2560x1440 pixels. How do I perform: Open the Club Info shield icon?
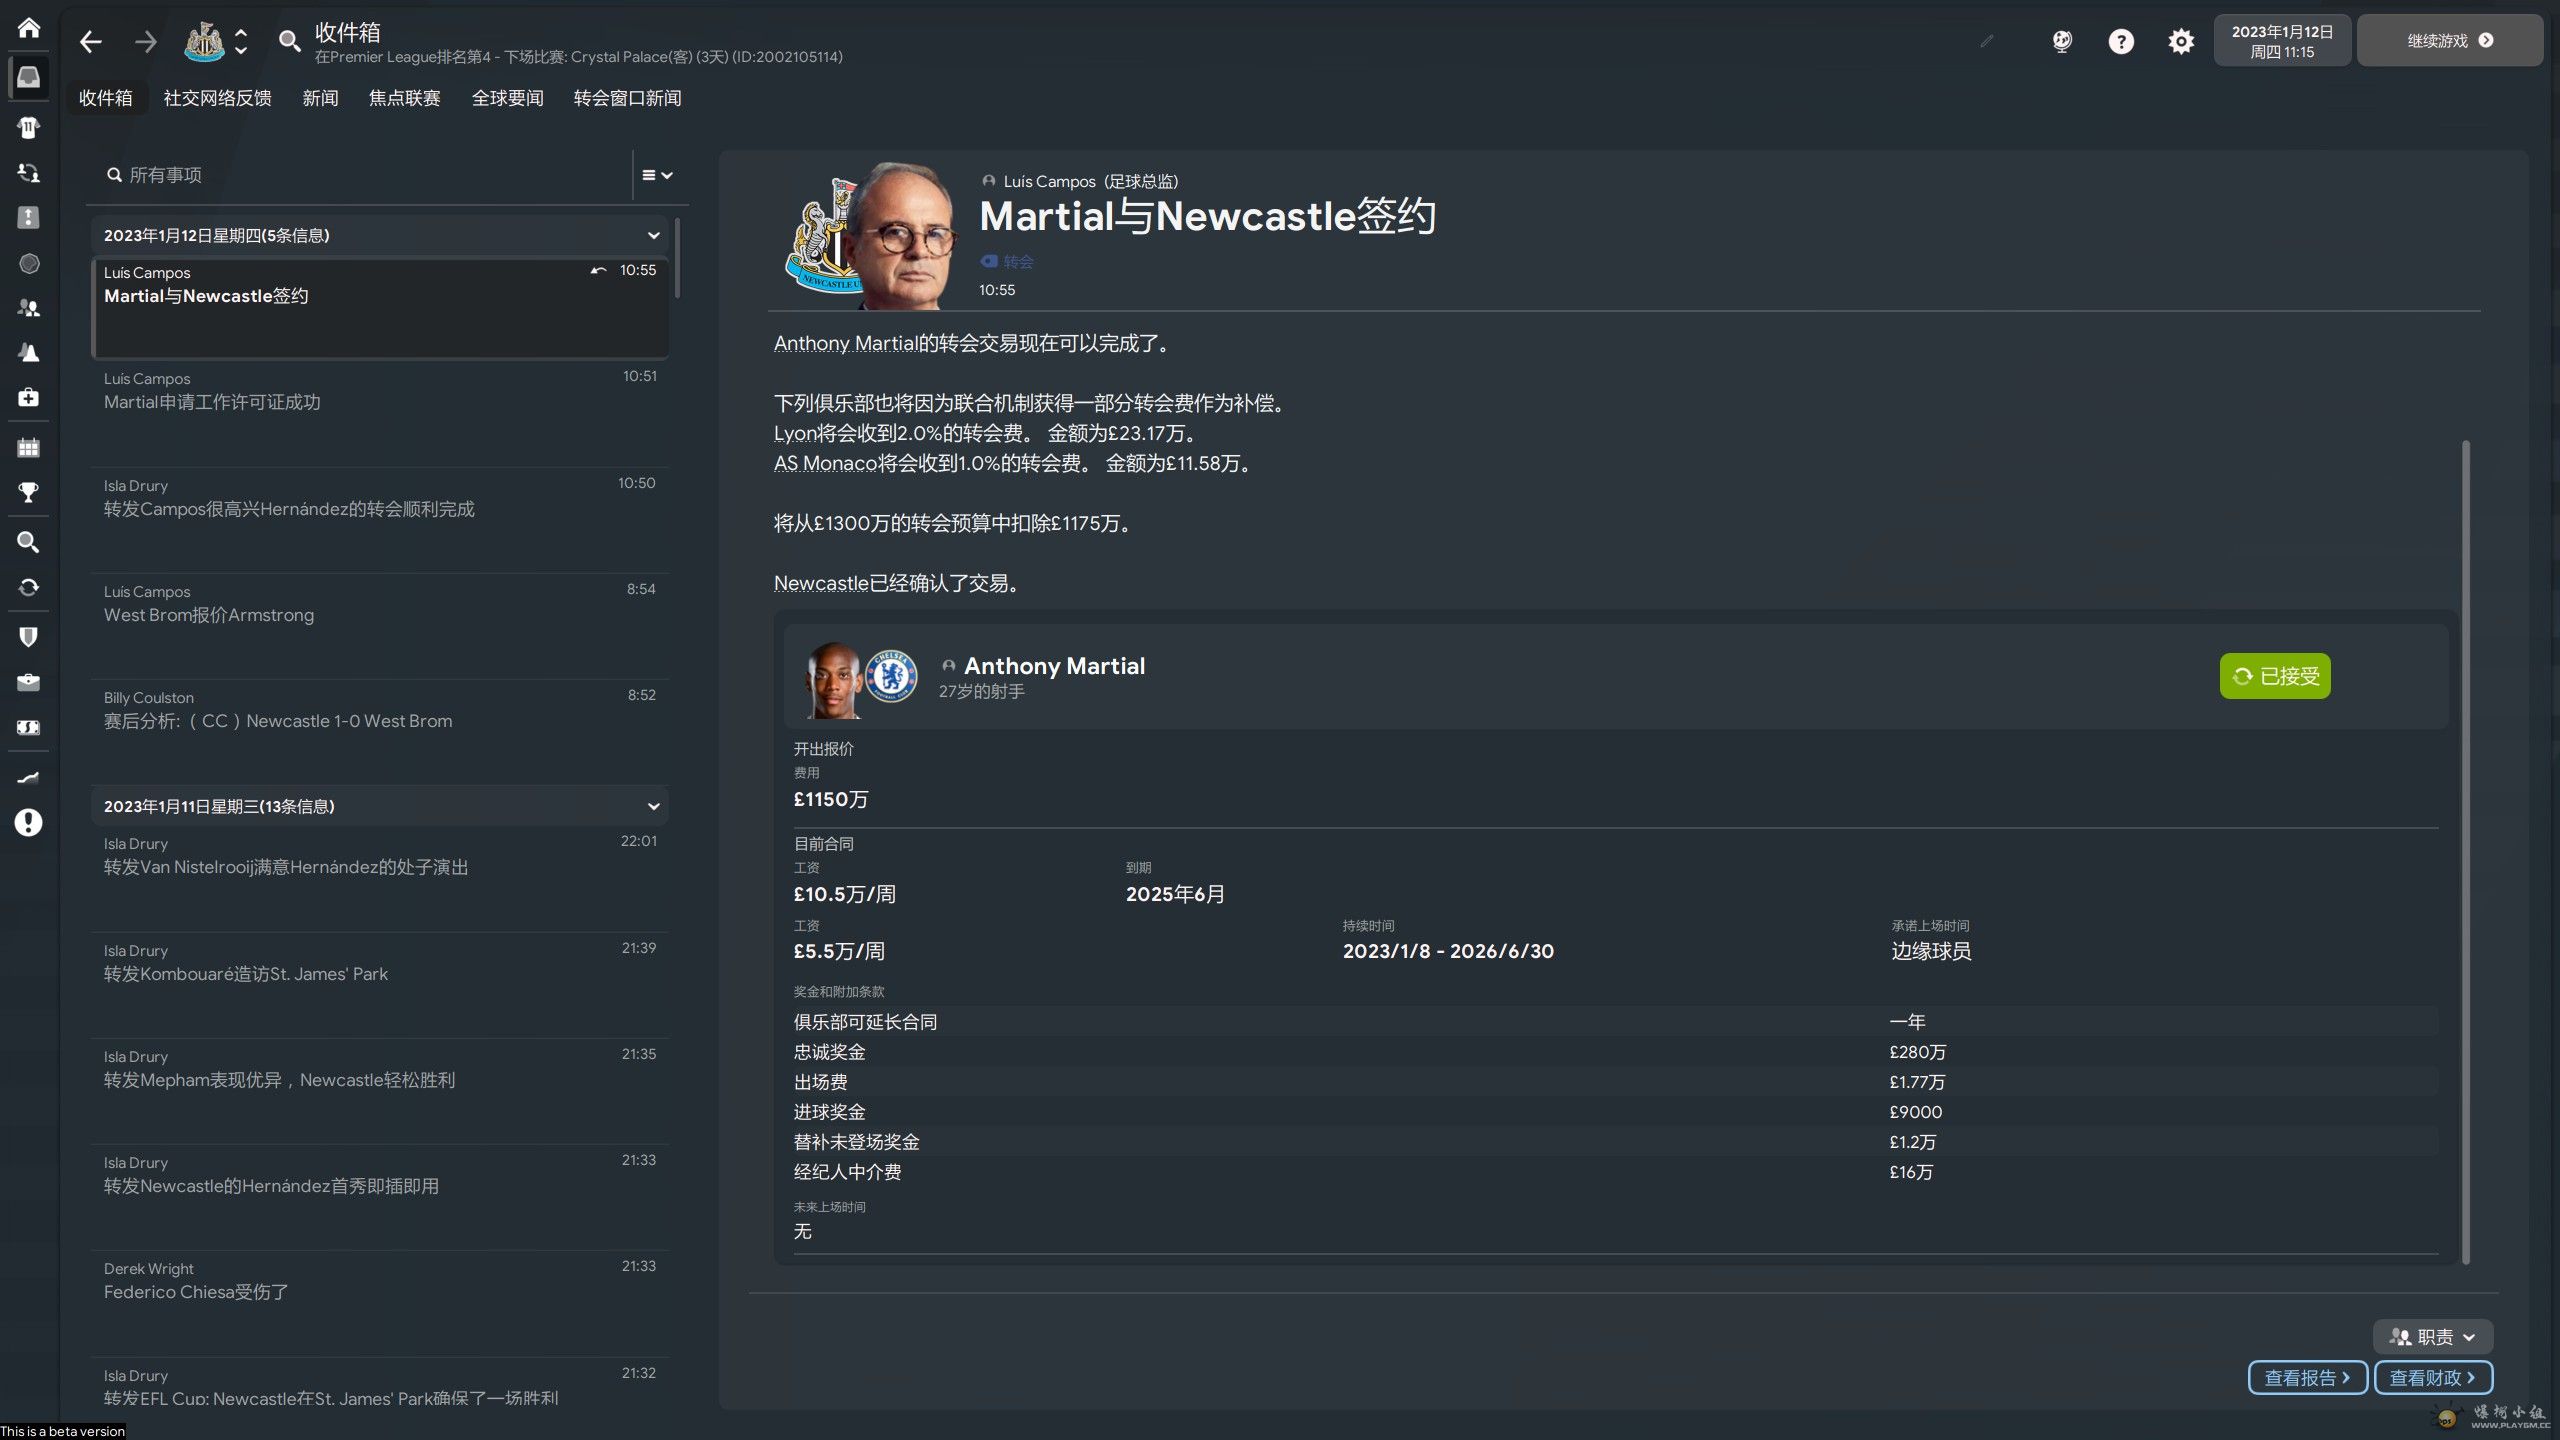click(28, 637)
